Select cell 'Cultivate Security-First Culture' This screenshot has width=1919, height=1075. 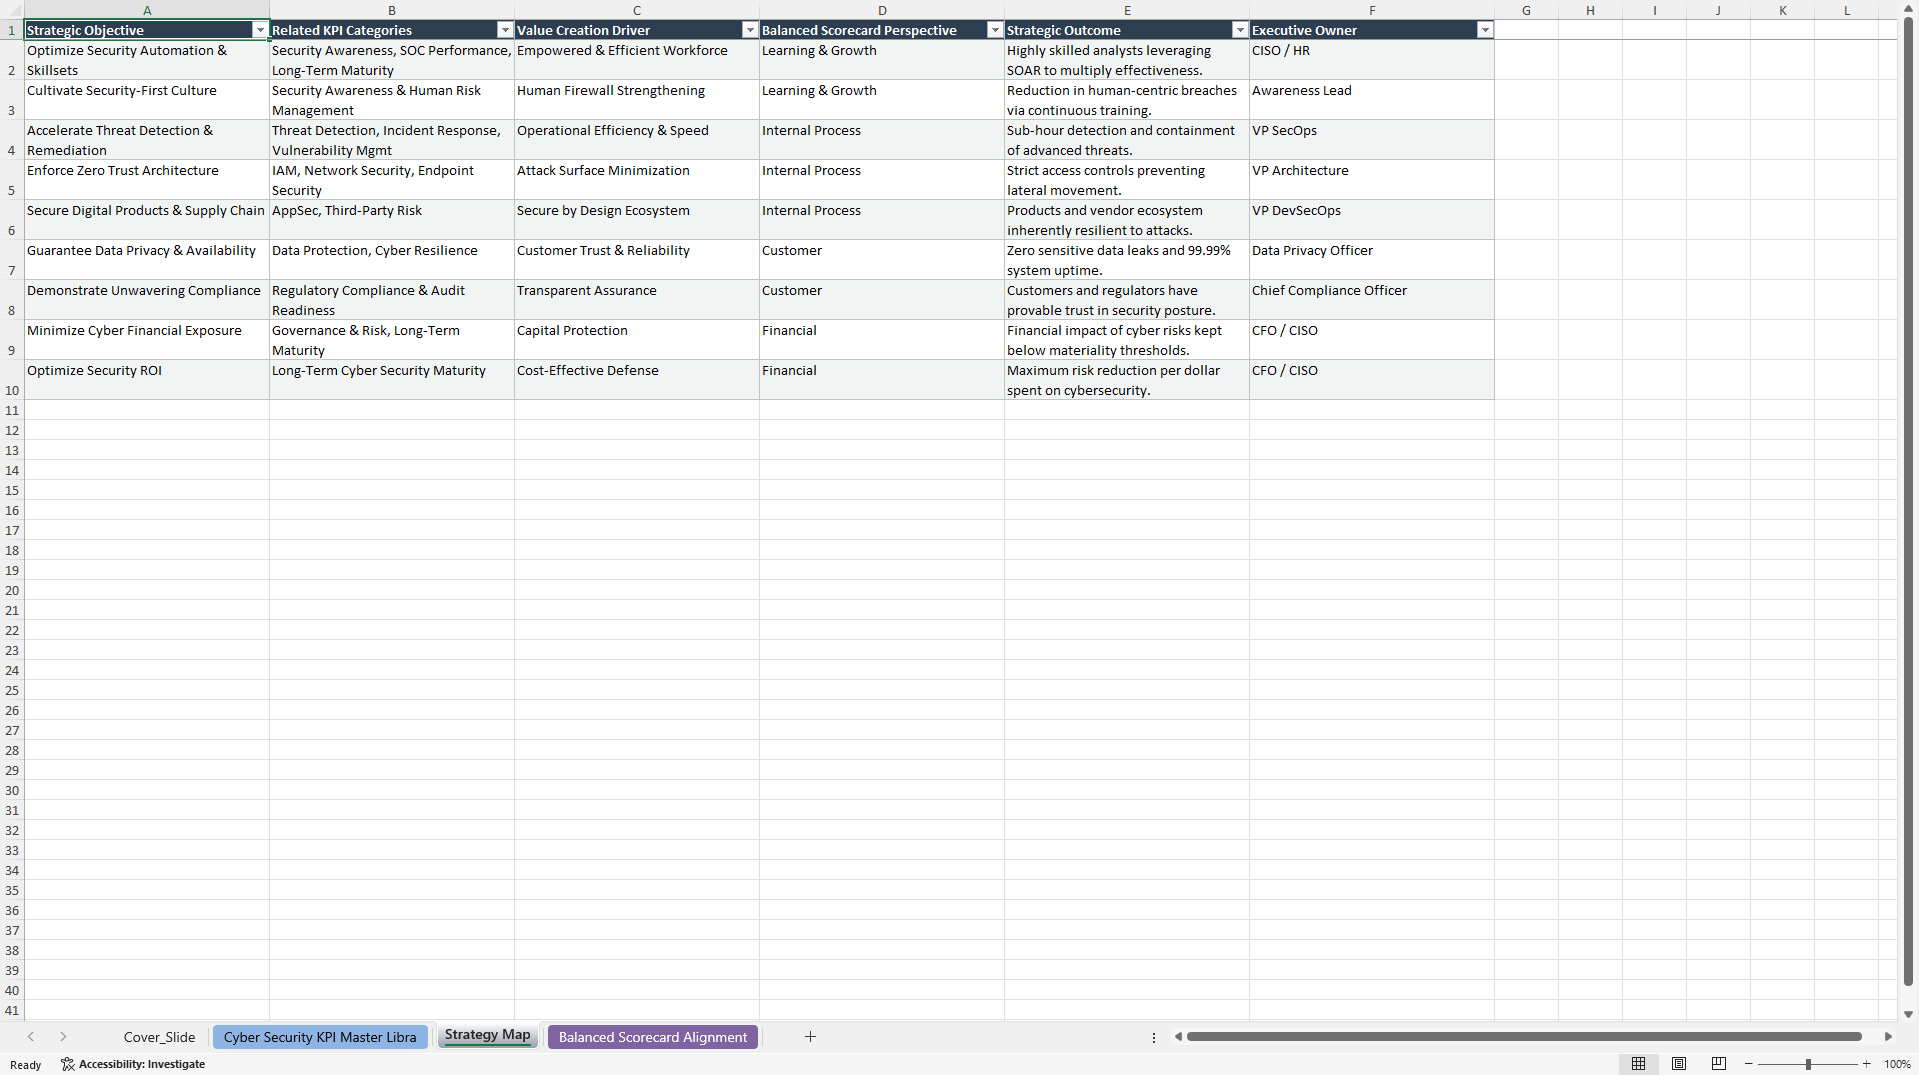coord(147,100)
